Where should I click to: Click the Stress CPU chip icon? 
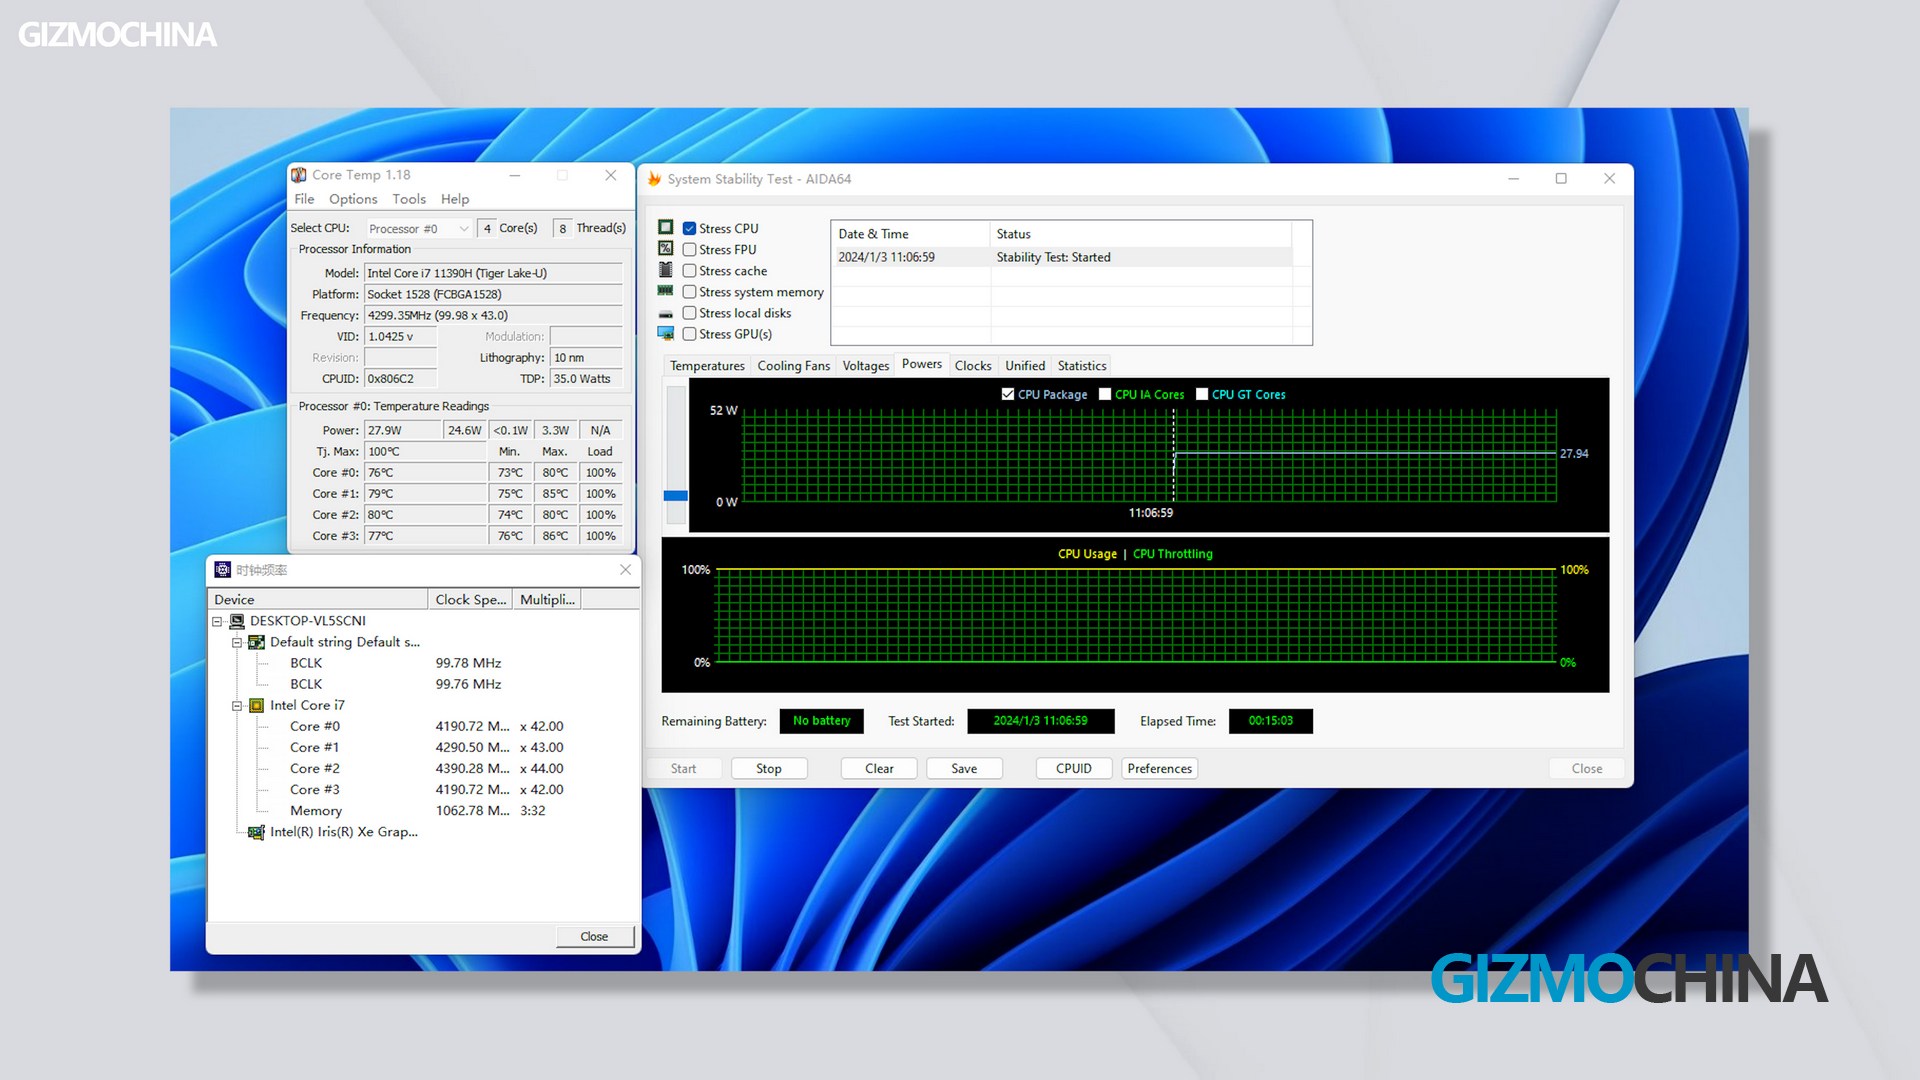tap(666, 228)
